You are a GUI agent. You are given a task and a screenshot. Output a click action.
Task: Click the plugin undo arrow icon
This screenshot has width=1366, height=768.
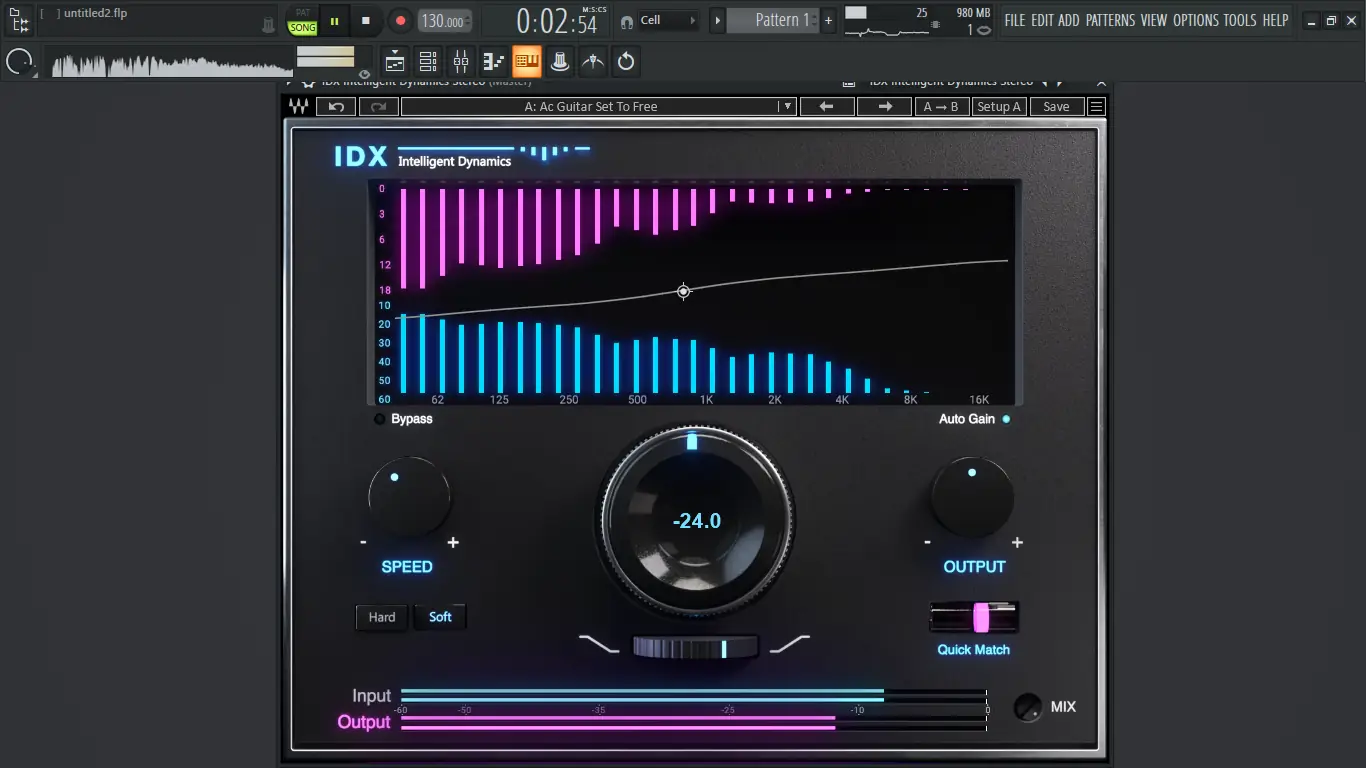point(337,107)
